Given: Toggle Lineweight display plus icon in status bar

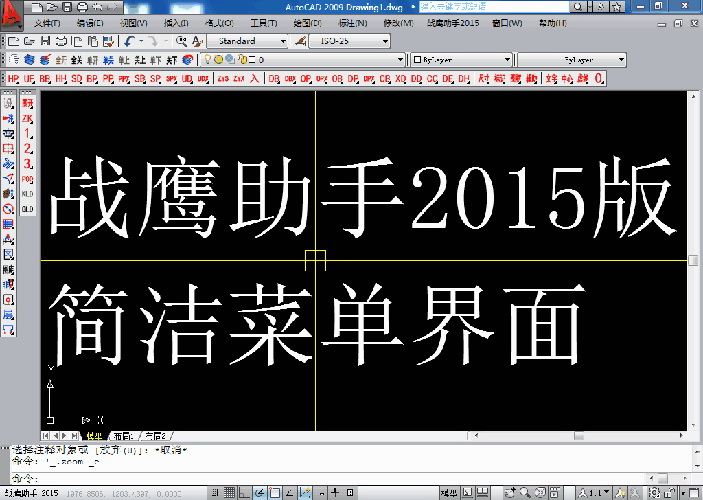Looking at the screenshot, I should click(335, 493).
